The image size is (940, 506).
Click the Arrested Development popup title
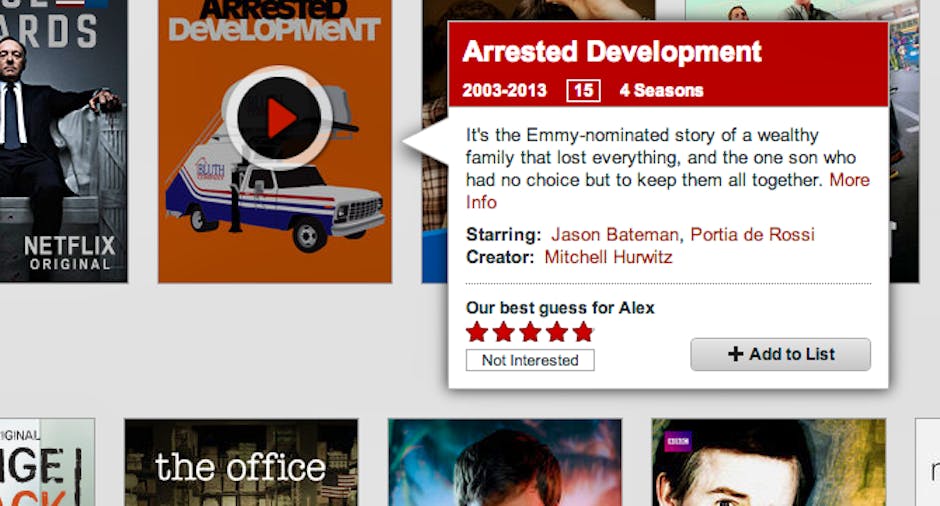pyautogui.click(x=612, y=52)
